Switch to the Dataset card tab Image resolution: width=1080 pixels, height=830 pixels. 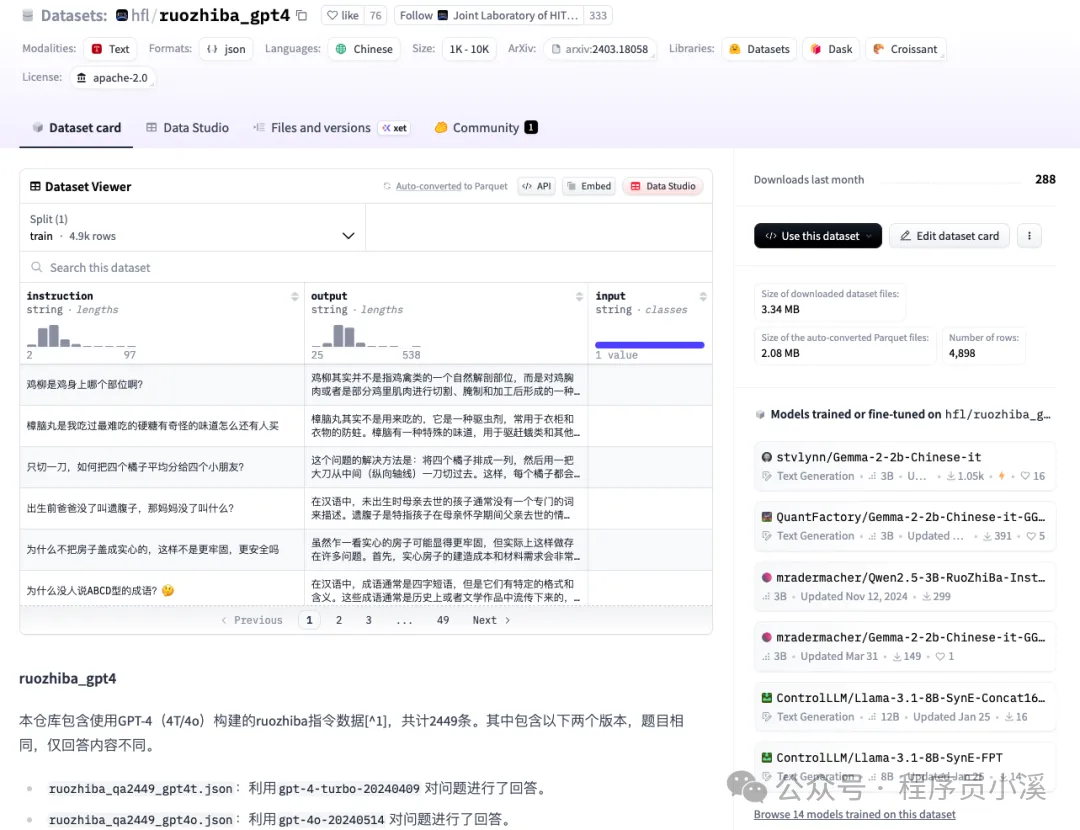[76, 127]
